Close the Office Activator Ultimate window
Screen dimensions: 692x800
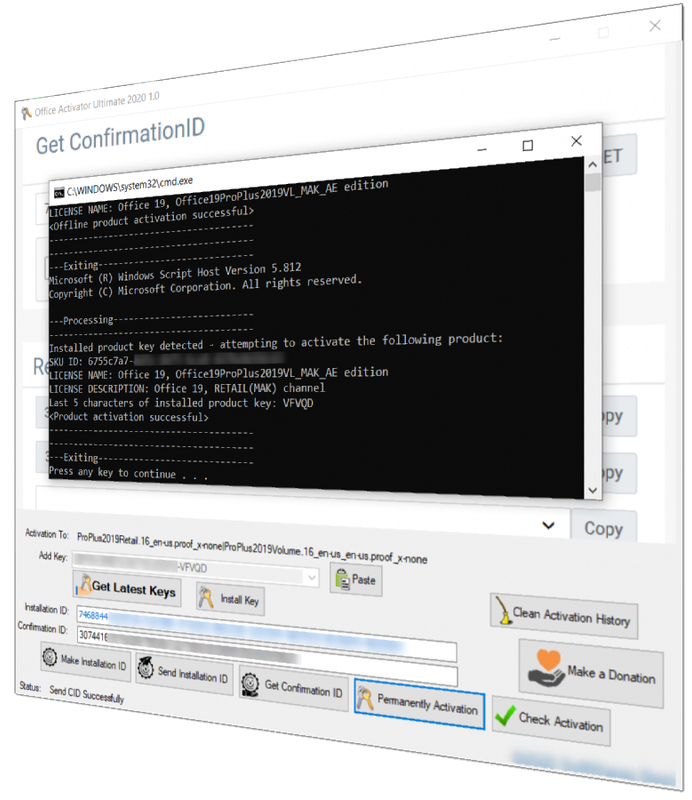click(655, 26)
